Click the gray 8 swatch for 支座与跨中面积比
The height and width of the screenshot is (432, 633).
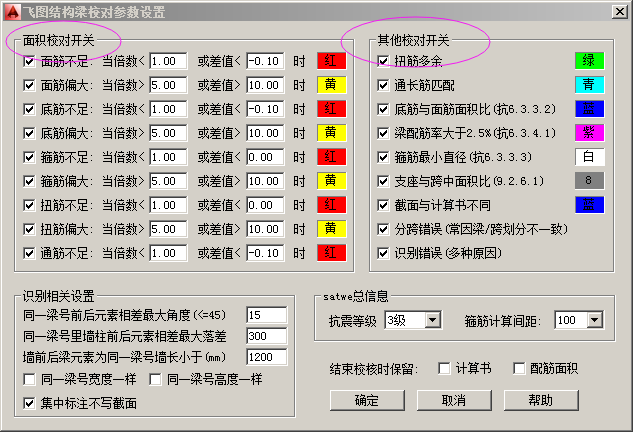(589, 181)
